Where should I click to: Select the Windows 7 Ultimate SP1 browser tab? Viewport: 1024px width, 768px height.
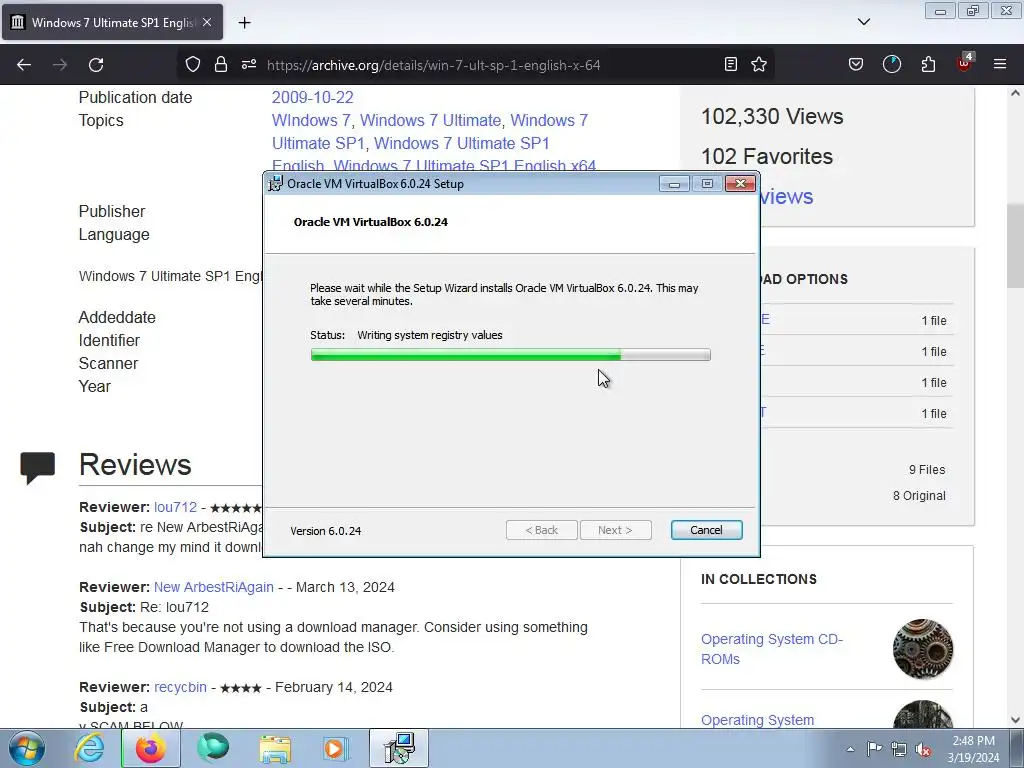pos(112,22)
